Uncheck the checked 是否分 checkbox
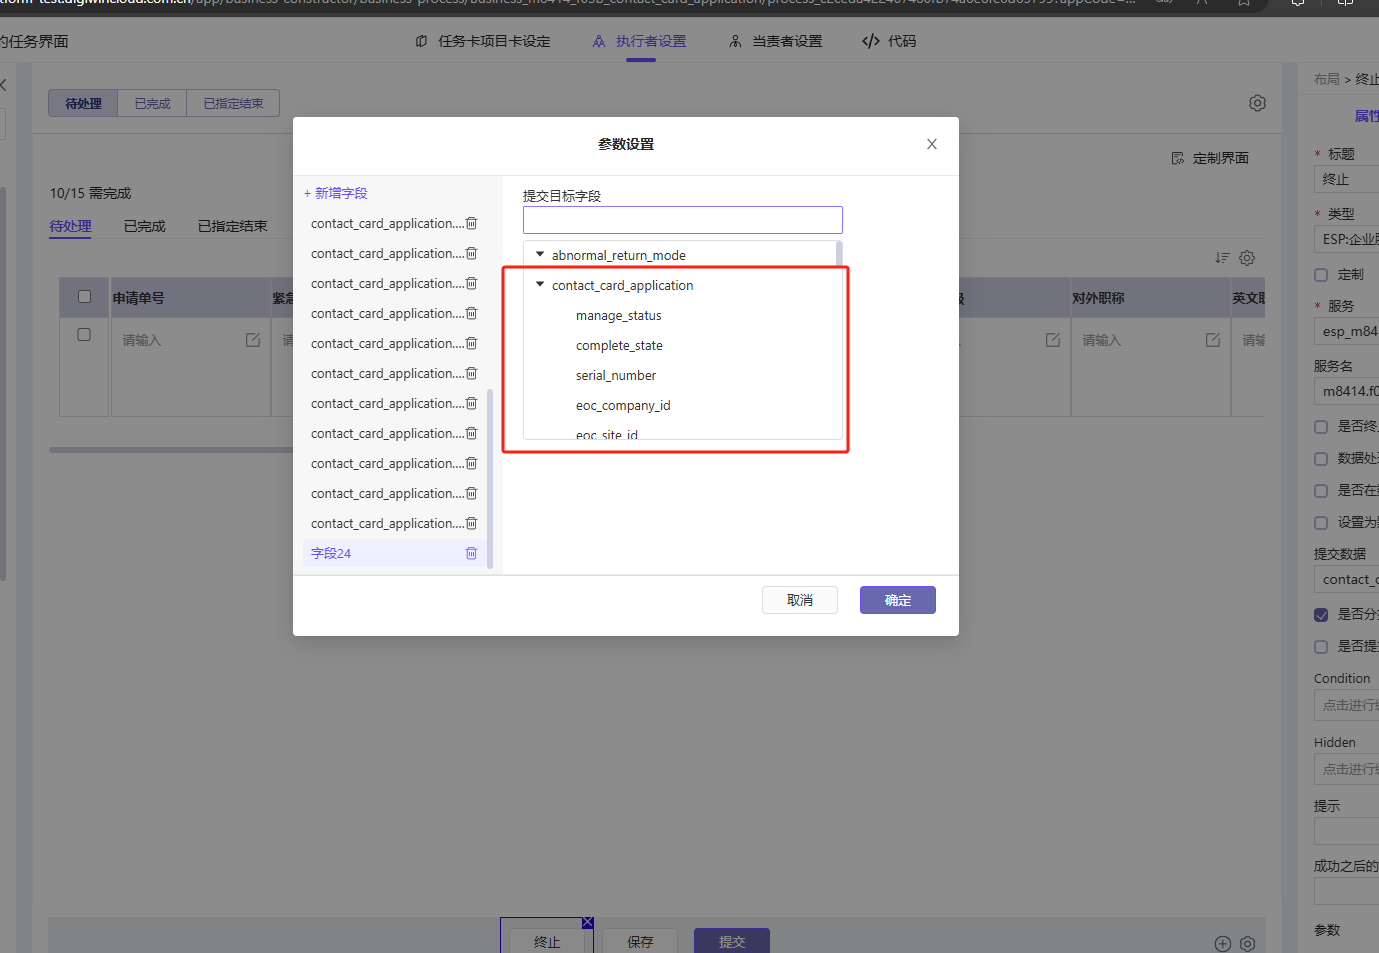1379x953 pixels. point(1321,615)
